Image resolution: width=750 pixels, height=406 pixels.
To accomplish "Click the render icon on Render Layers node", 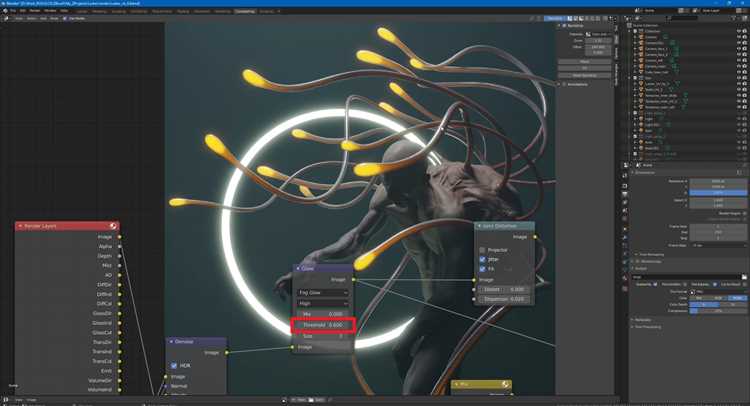I will coord(113,226).
